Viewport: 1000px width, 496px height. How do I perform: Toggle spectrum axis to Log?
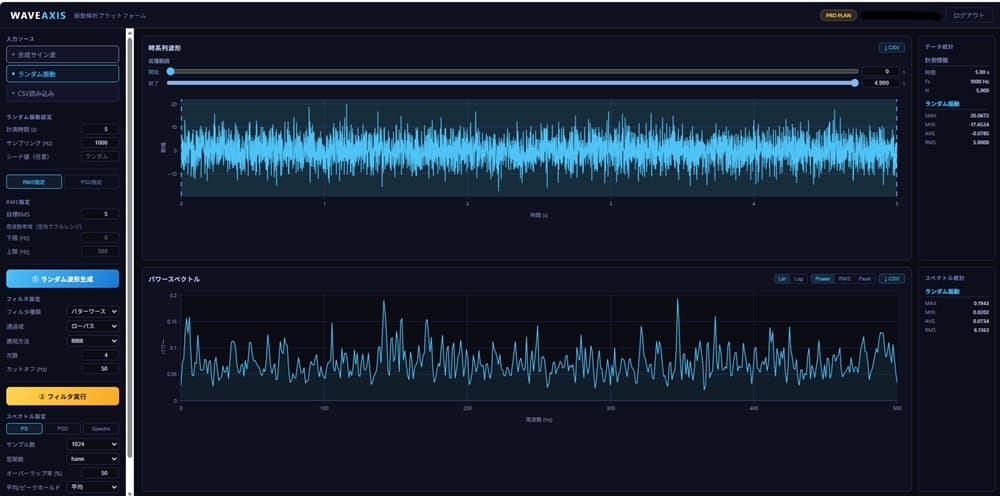point(798,279)
